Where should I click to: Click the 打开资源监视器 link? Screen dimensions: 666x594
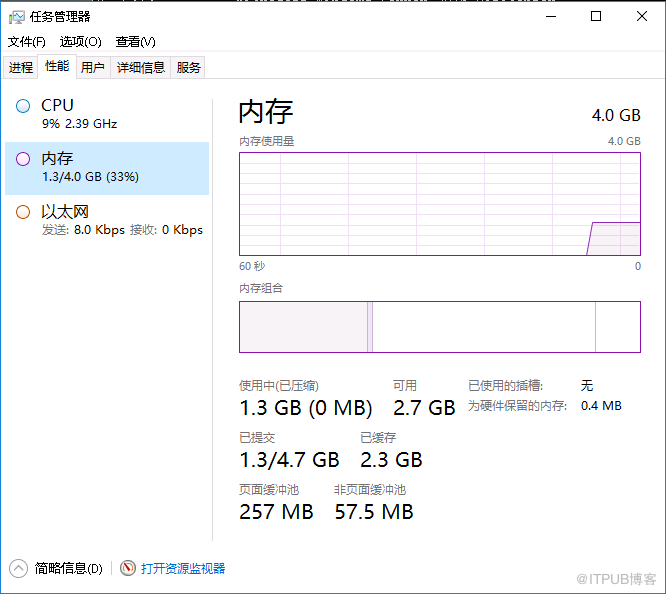(183, 568)
